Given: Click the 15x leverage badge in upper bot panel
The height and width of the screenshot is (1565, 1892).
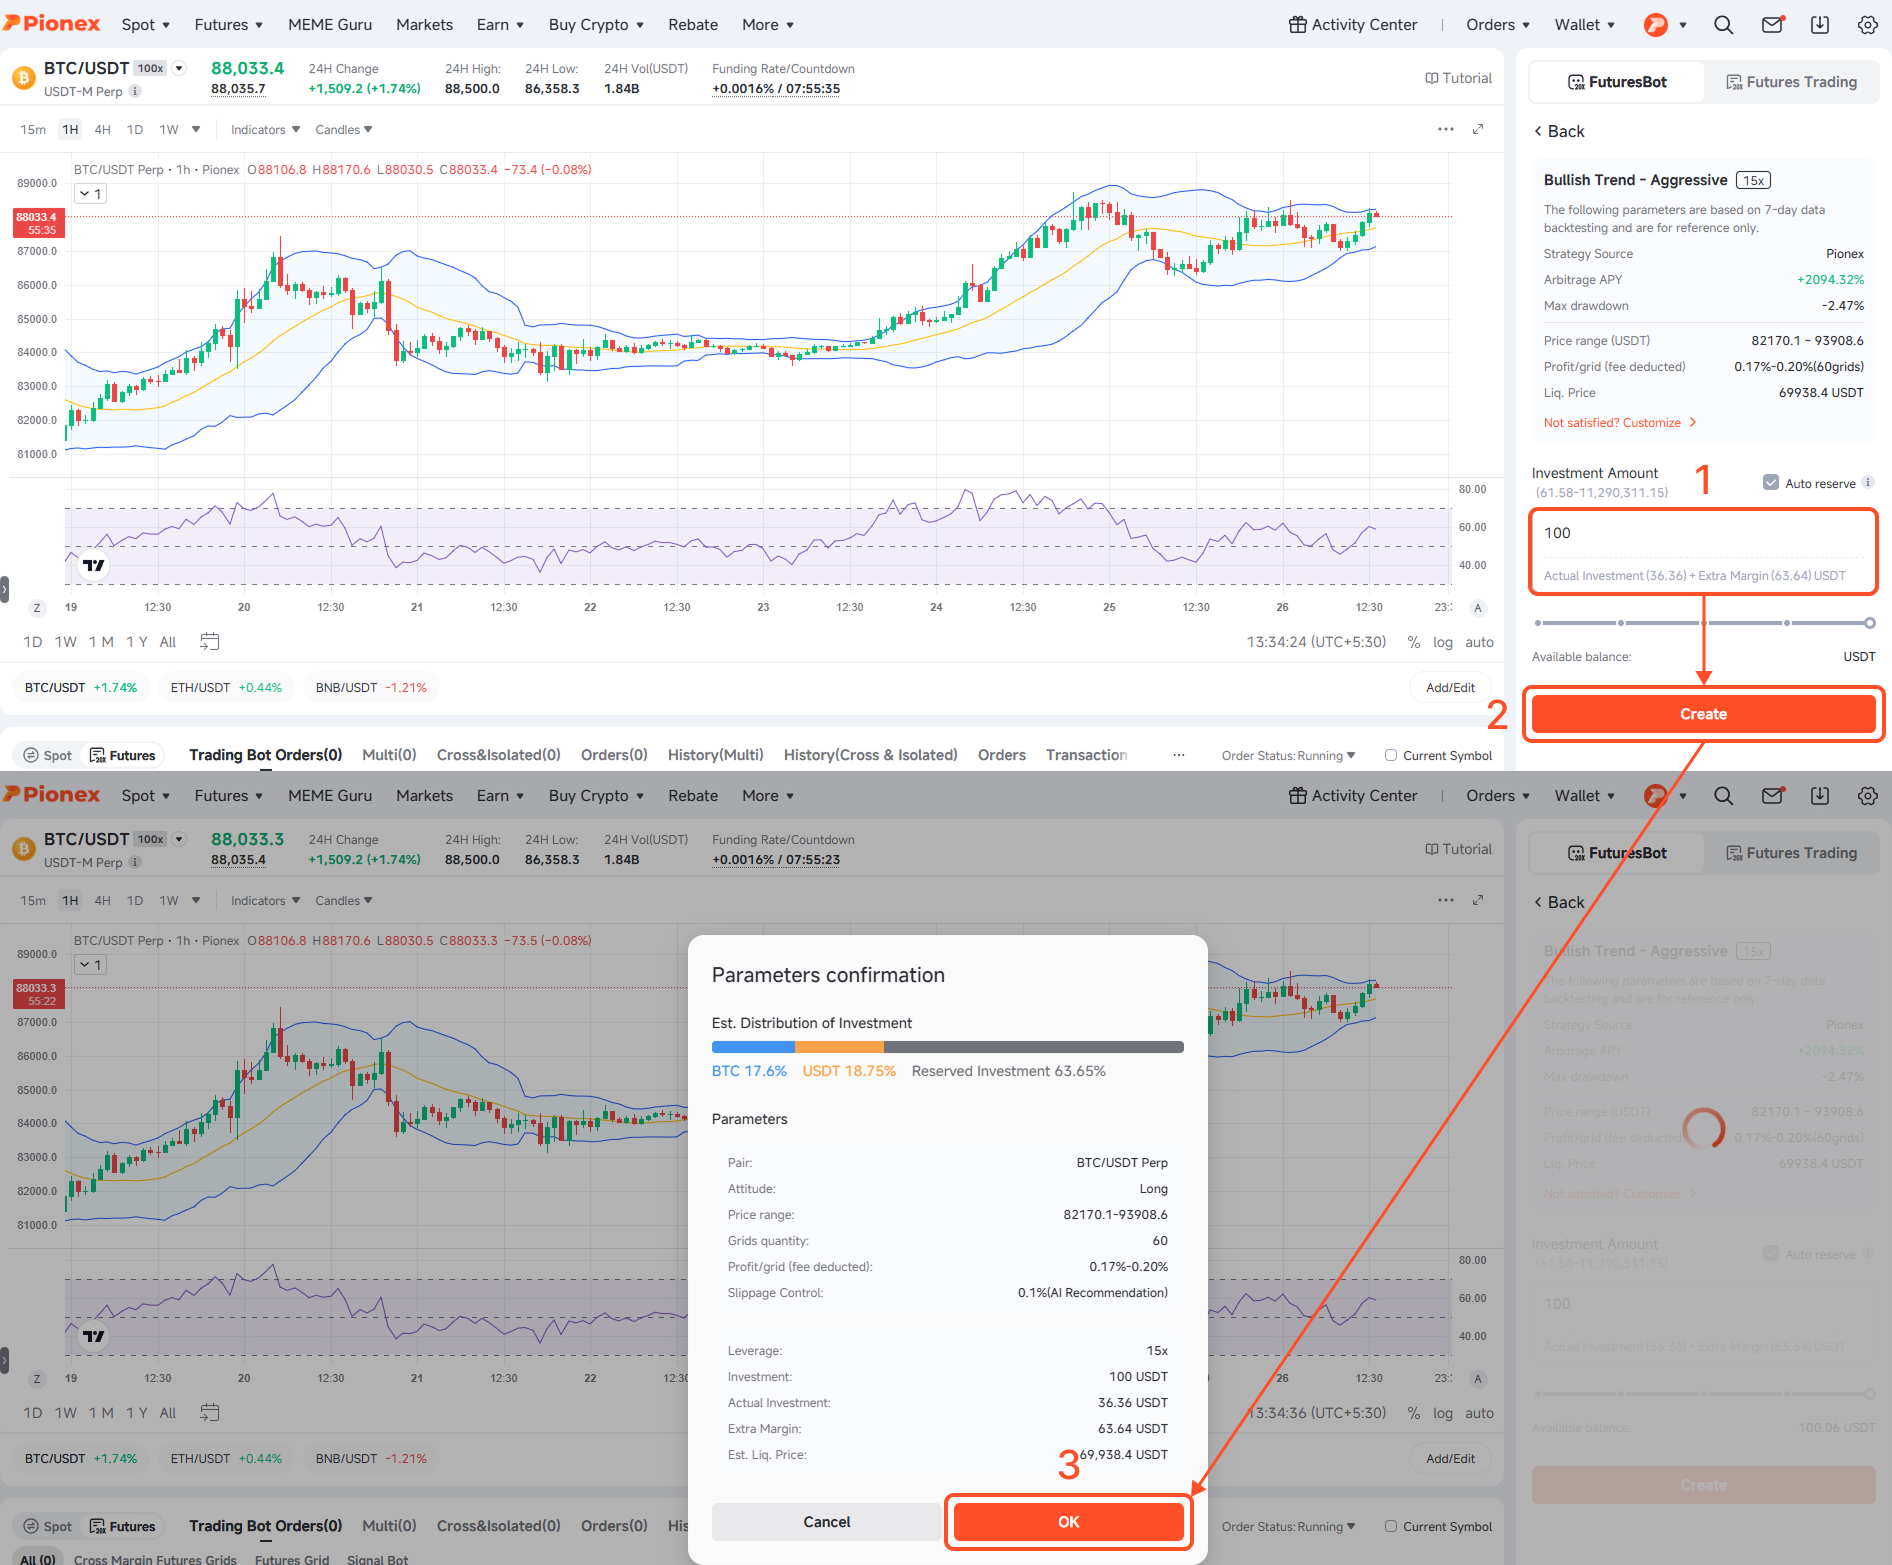Looking at the screenshot, I should 1753,180.
